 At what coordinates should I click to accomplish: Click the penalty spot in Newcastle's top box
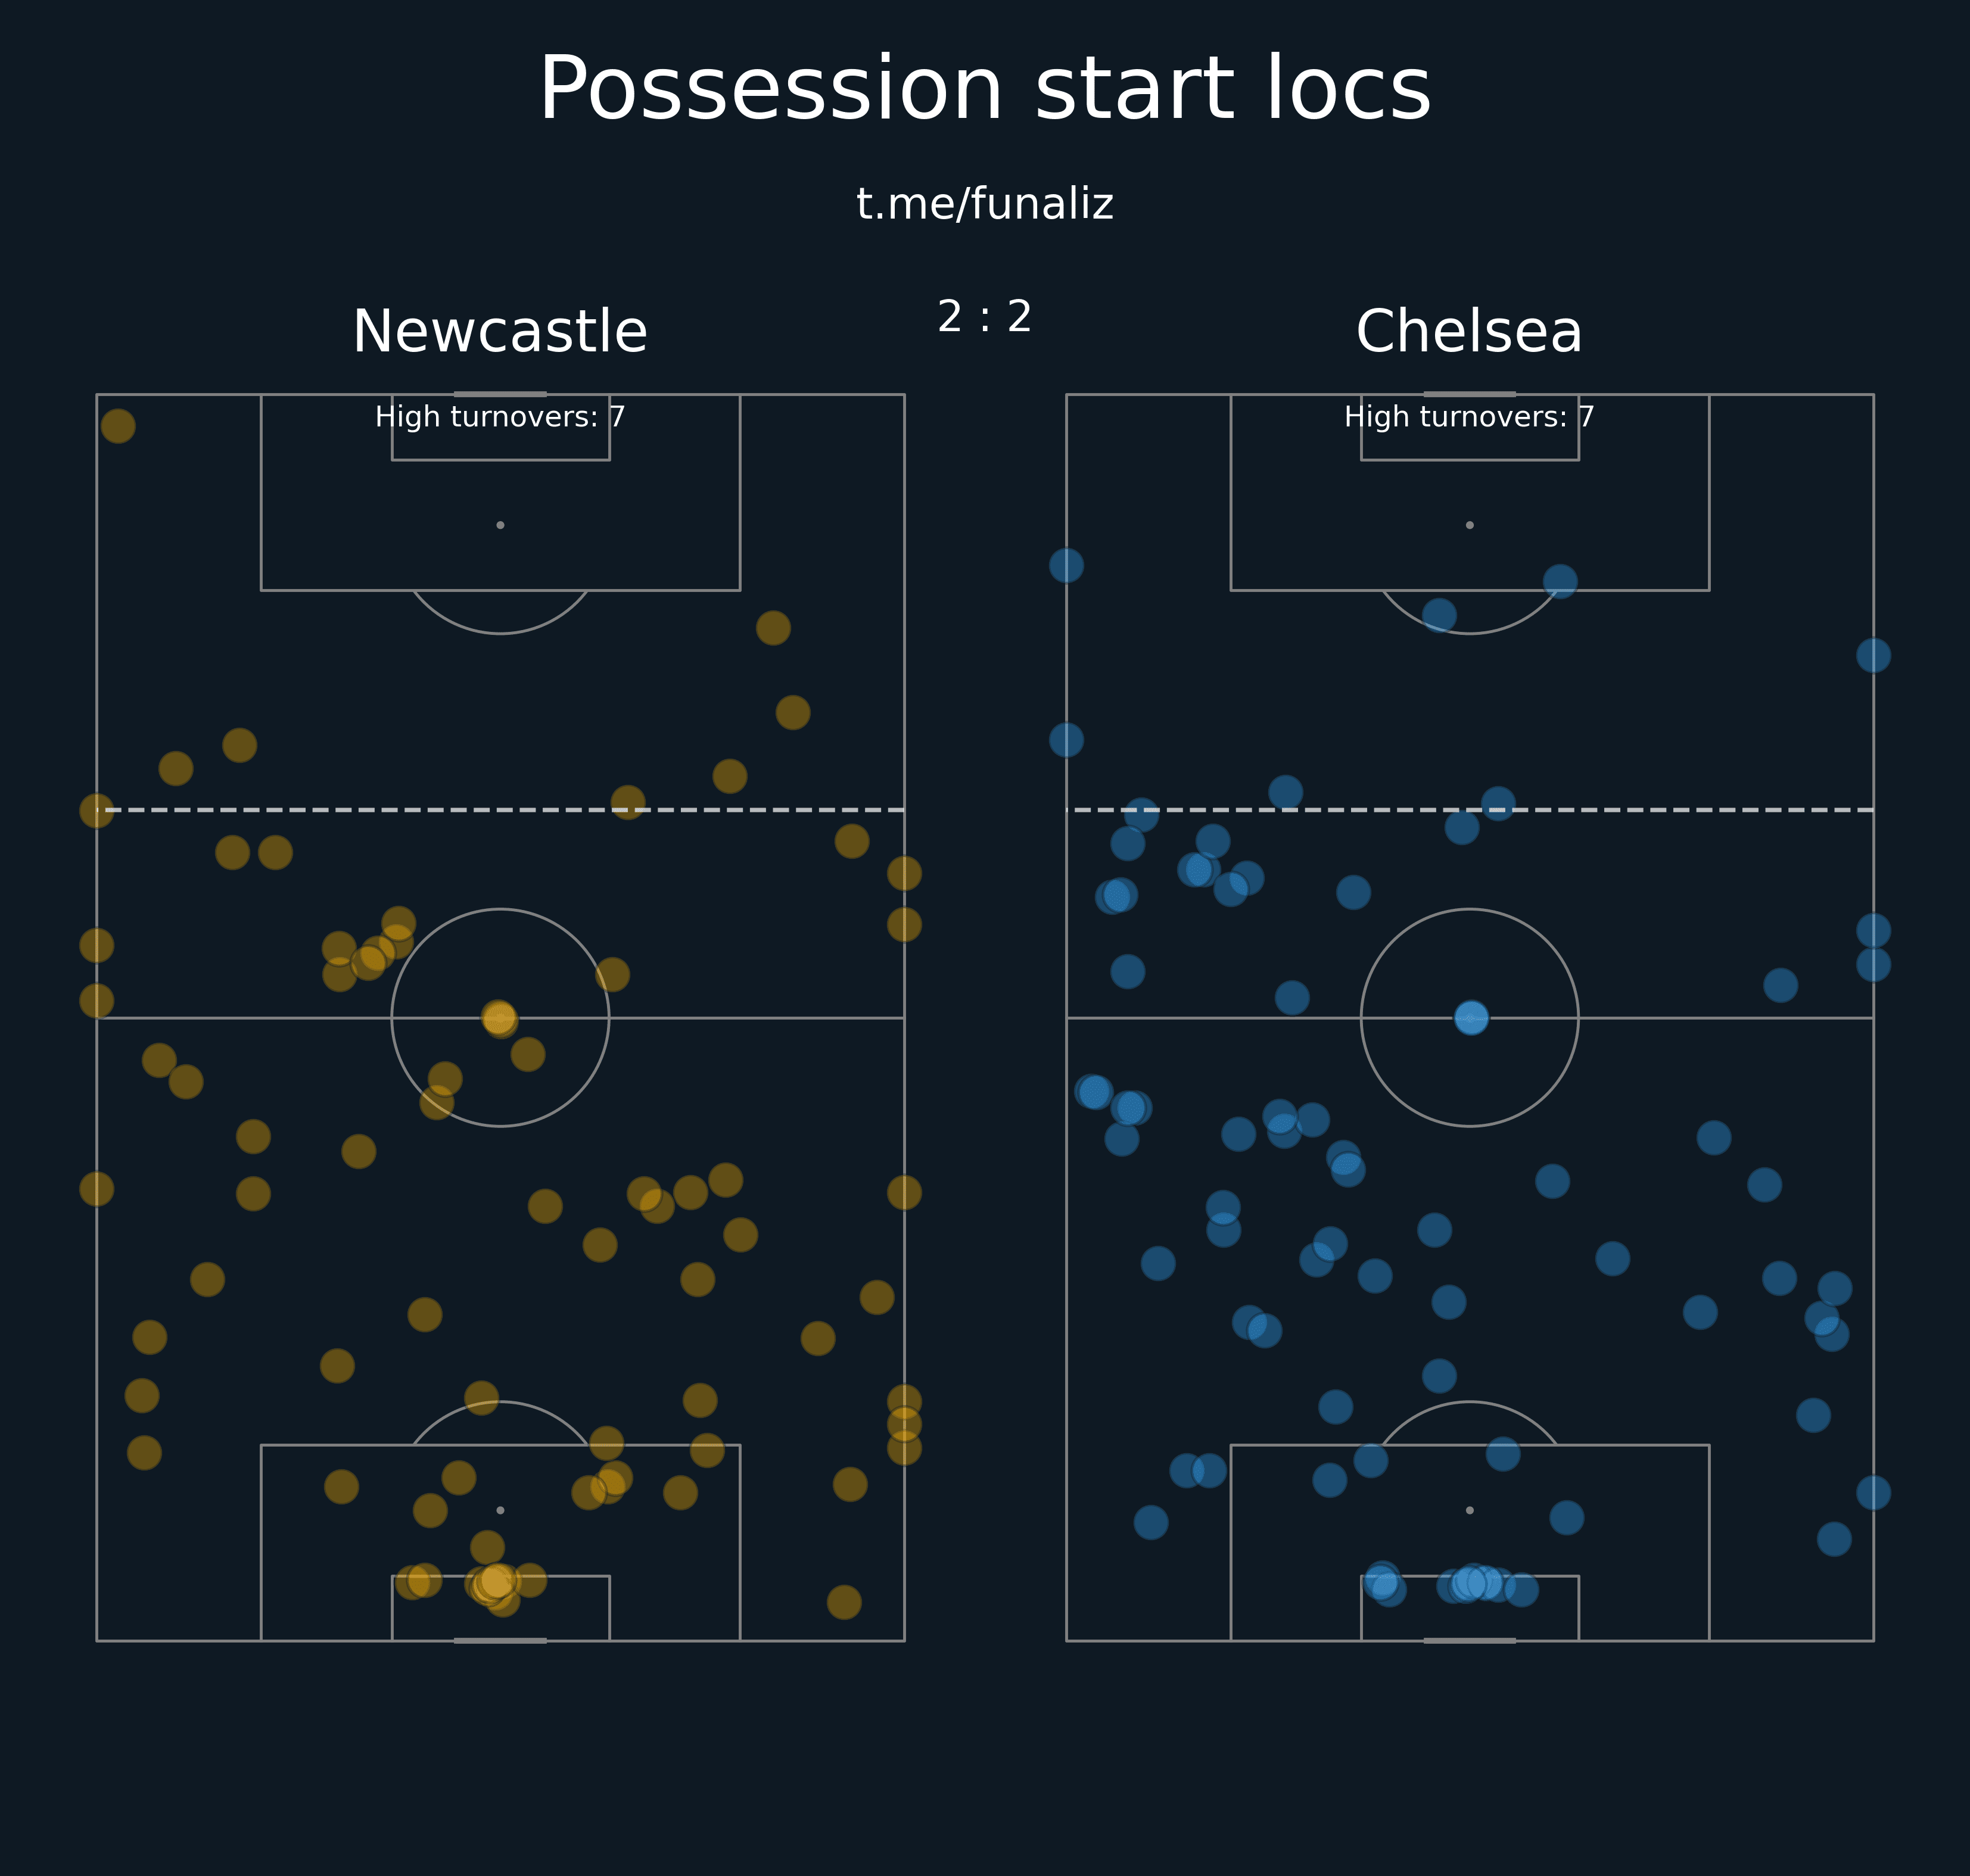(x=500, y=525)
